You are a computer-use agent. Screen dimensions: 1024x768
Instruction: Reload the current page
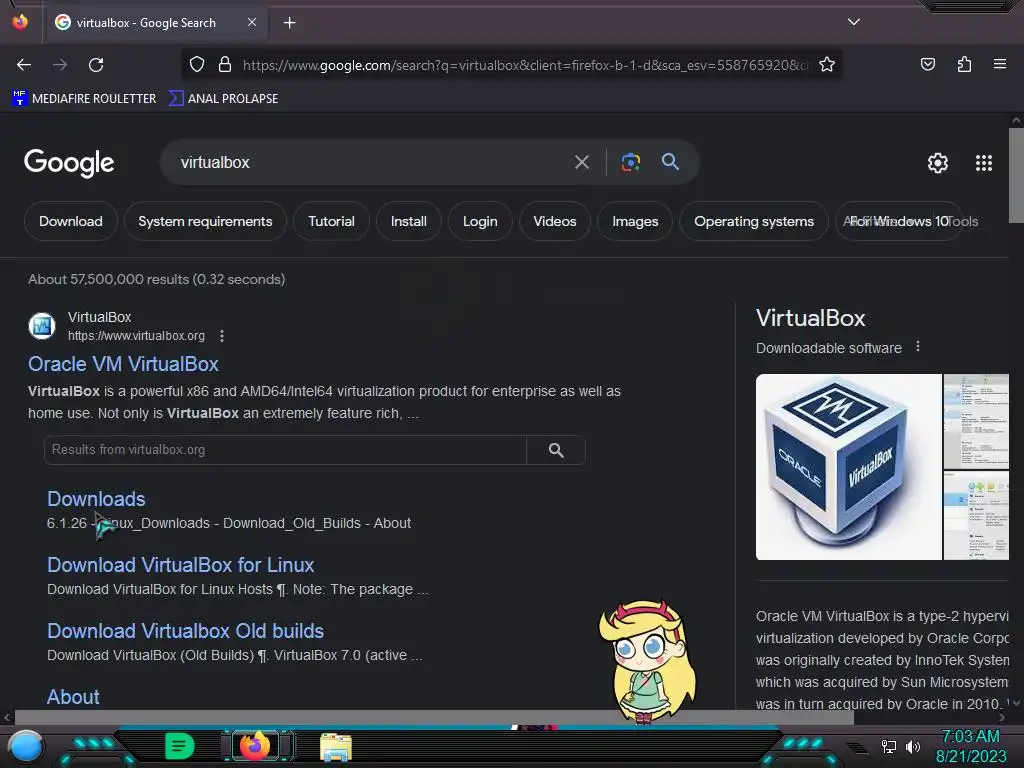click(x=96, y=65)
